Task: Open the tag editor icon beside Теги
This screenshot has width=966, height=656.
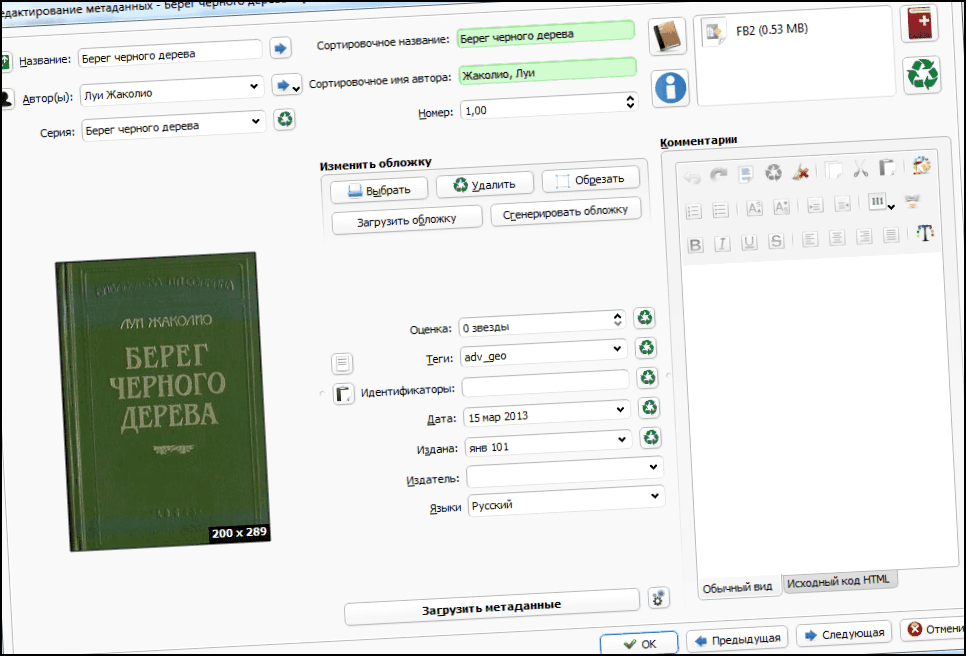Action: tap(342, 362)
